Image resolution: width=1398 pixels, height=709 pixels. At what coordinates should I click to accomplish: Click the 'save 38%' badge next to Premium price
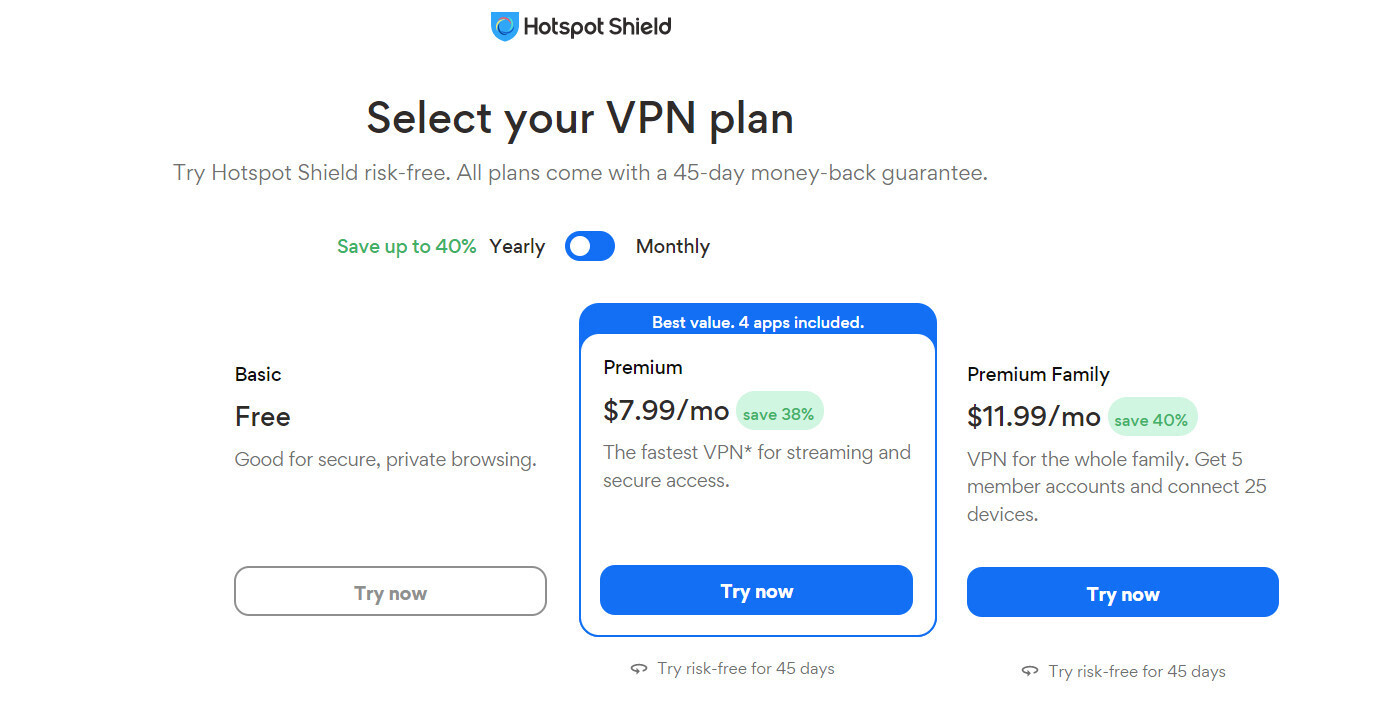pos(780,411)
